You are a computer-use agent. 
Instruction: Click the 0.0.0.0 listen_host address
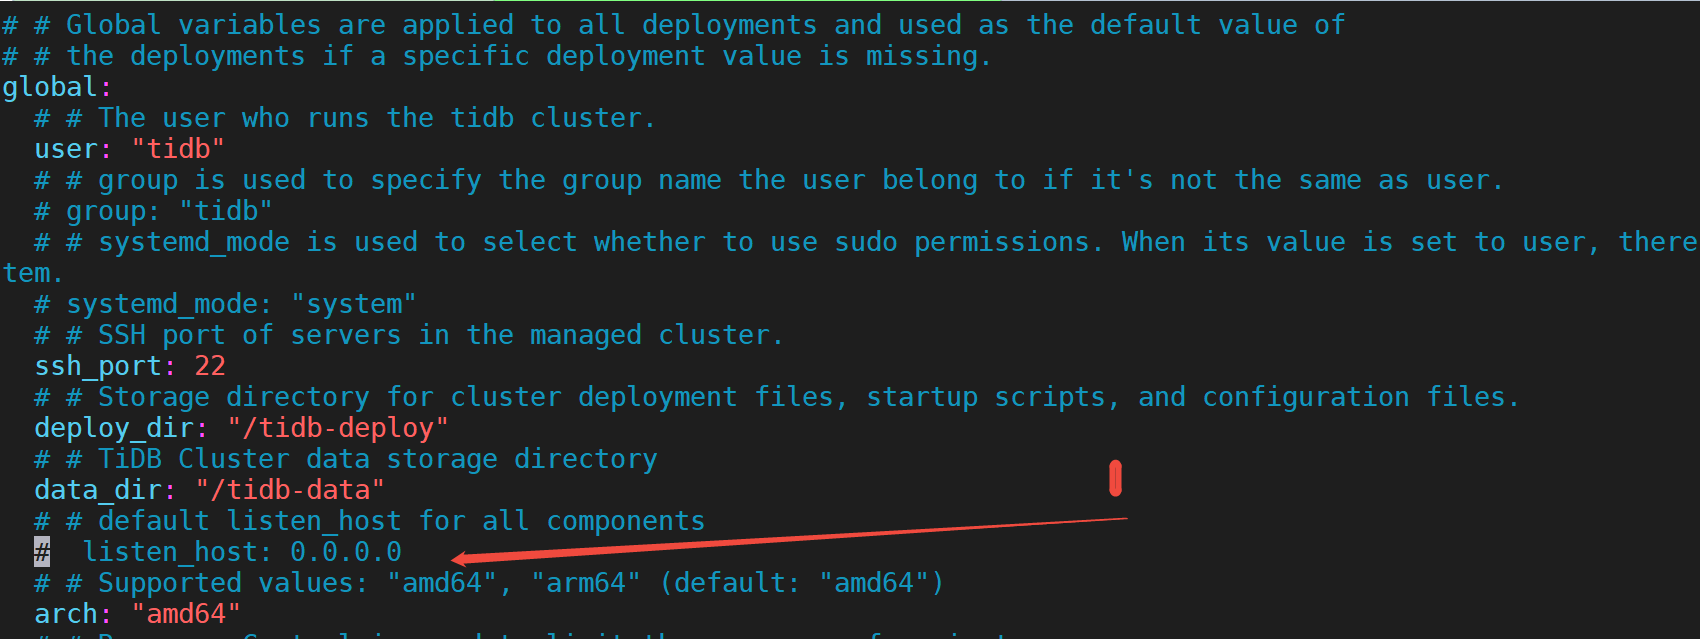tap(346, 553)
